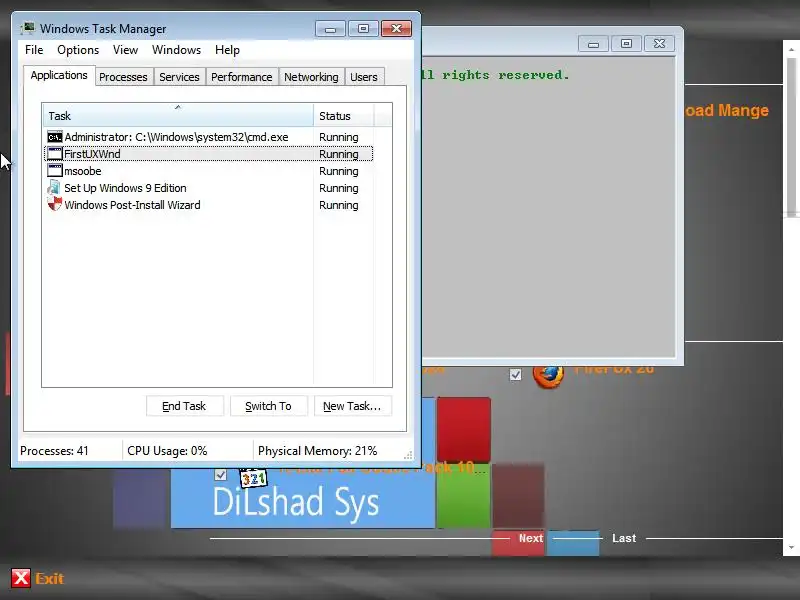Click Running status of msoobe
800x600 pixels.
pos(339,171)
